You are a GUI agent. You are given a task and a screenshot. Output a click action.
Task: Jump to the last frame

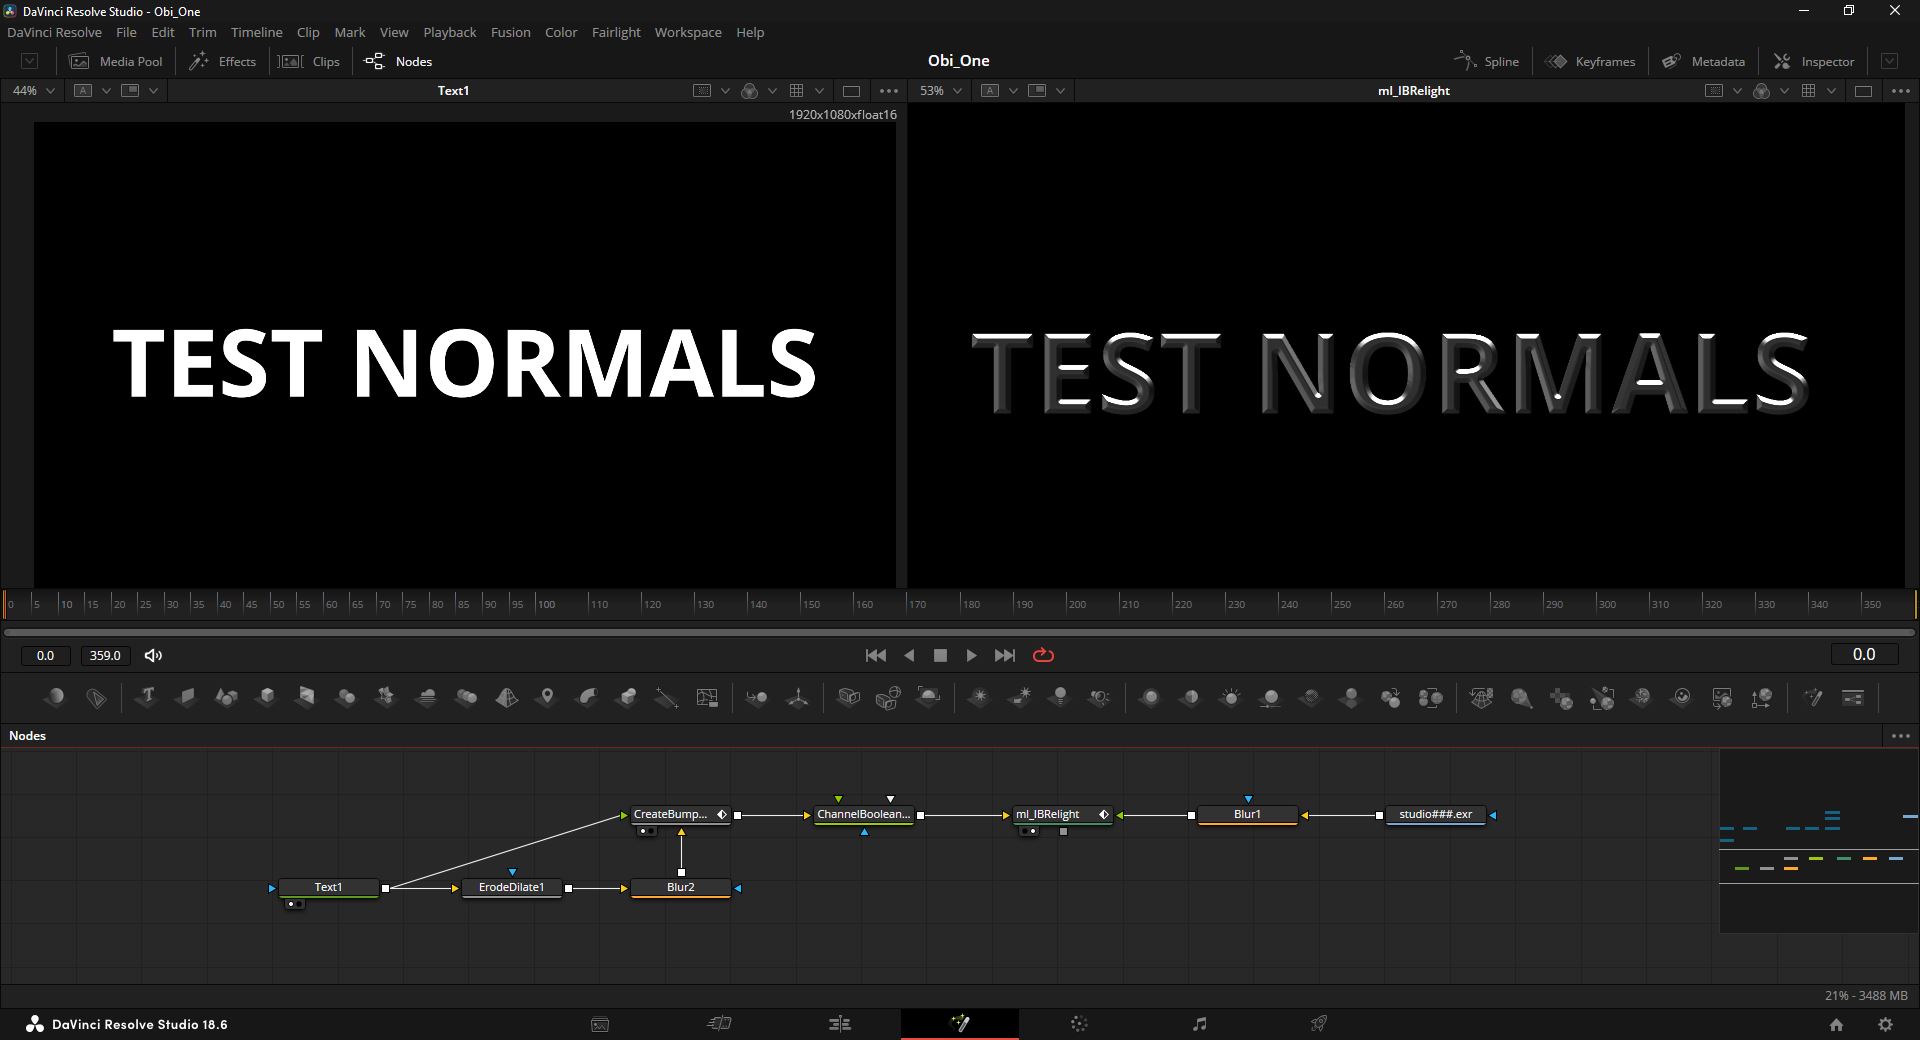pyautogui.click(x=1005, y=655)
